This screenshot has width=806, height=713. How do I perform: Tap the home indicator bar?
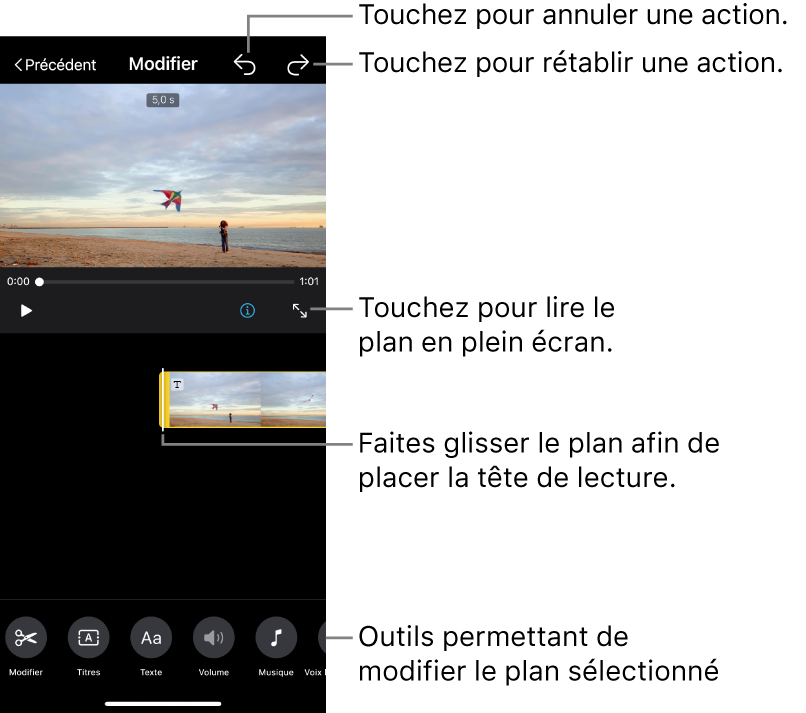pos(163,704)
